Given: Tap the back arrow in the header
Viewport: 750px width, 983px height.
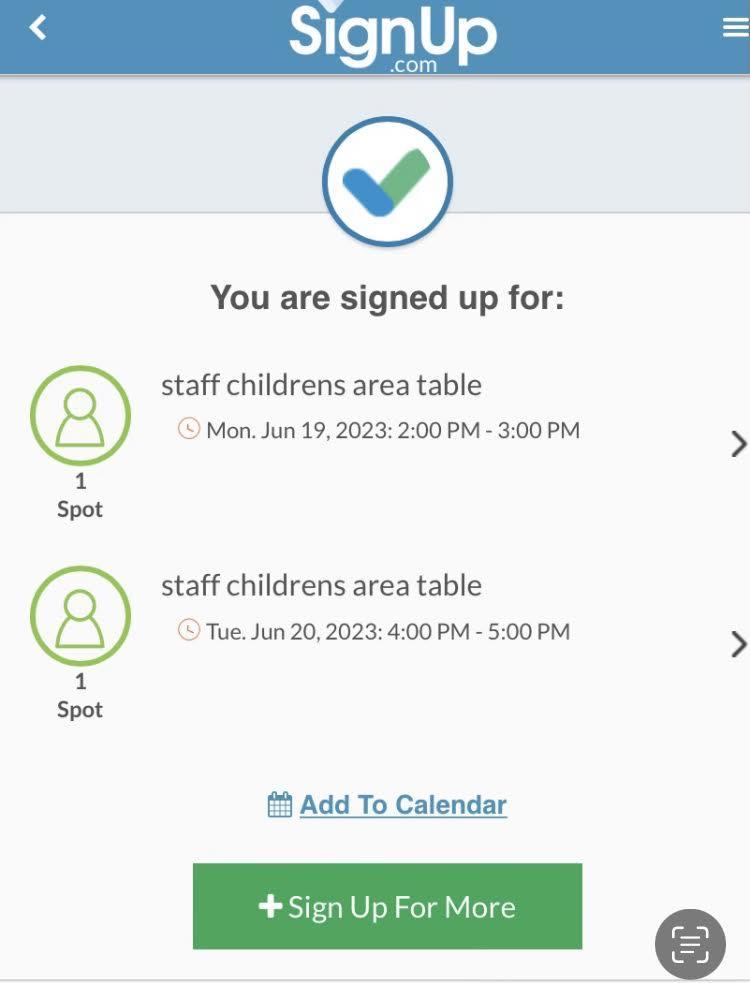Looking at the screenshot, I should pos(38,28).
